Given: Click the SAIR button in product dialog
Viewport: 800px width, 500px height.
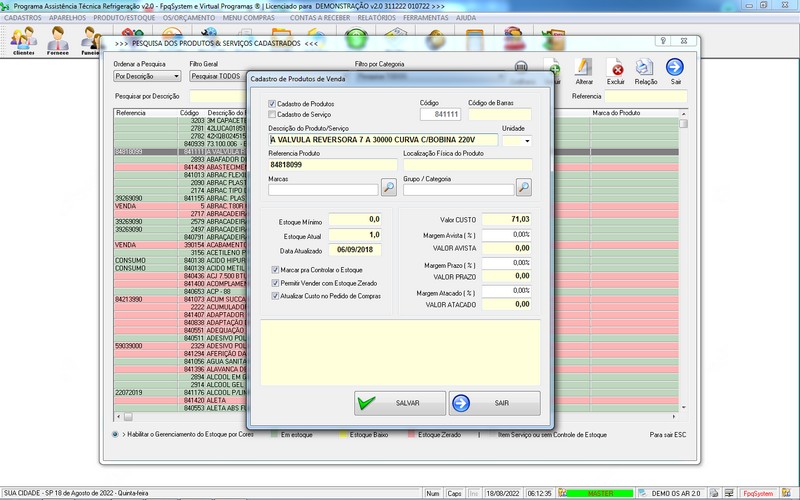Looking at the screenshot, I should tap(494, 403).
